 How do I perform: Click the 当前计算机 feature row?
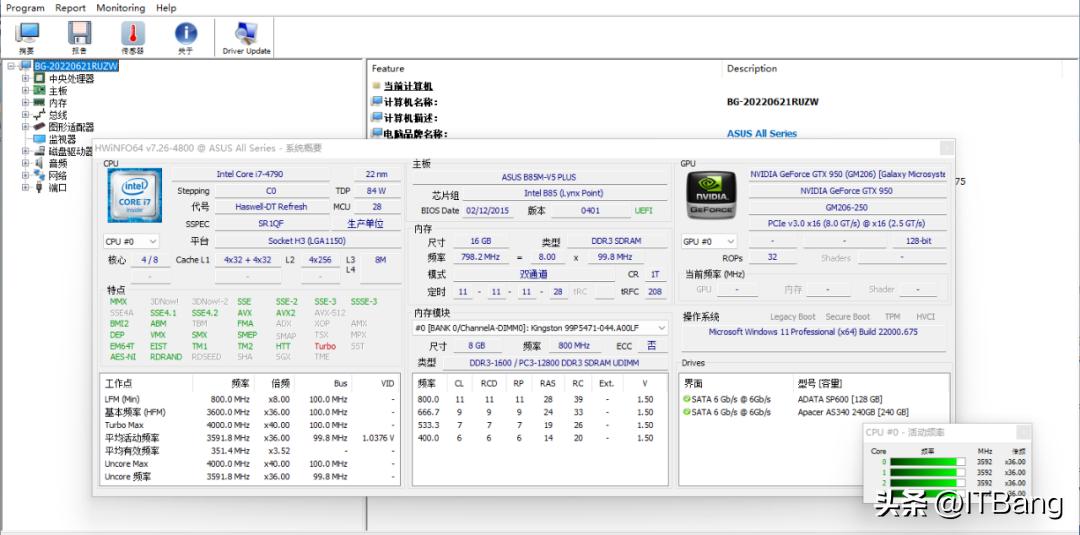pyautogui.click(x=408, y=86)
